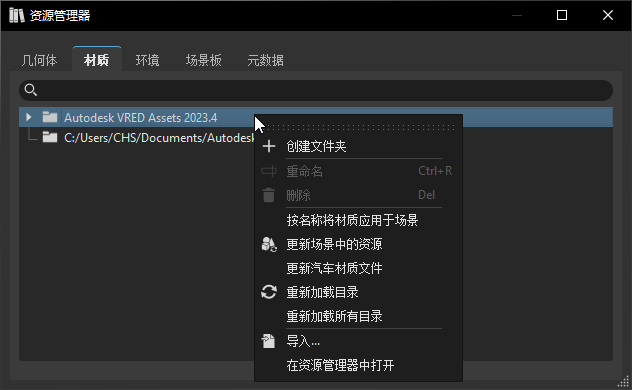Click folder icon of Autodesk VRED Assets 2023.4
The width and height of the screenshot is (632, 390).
50,117
